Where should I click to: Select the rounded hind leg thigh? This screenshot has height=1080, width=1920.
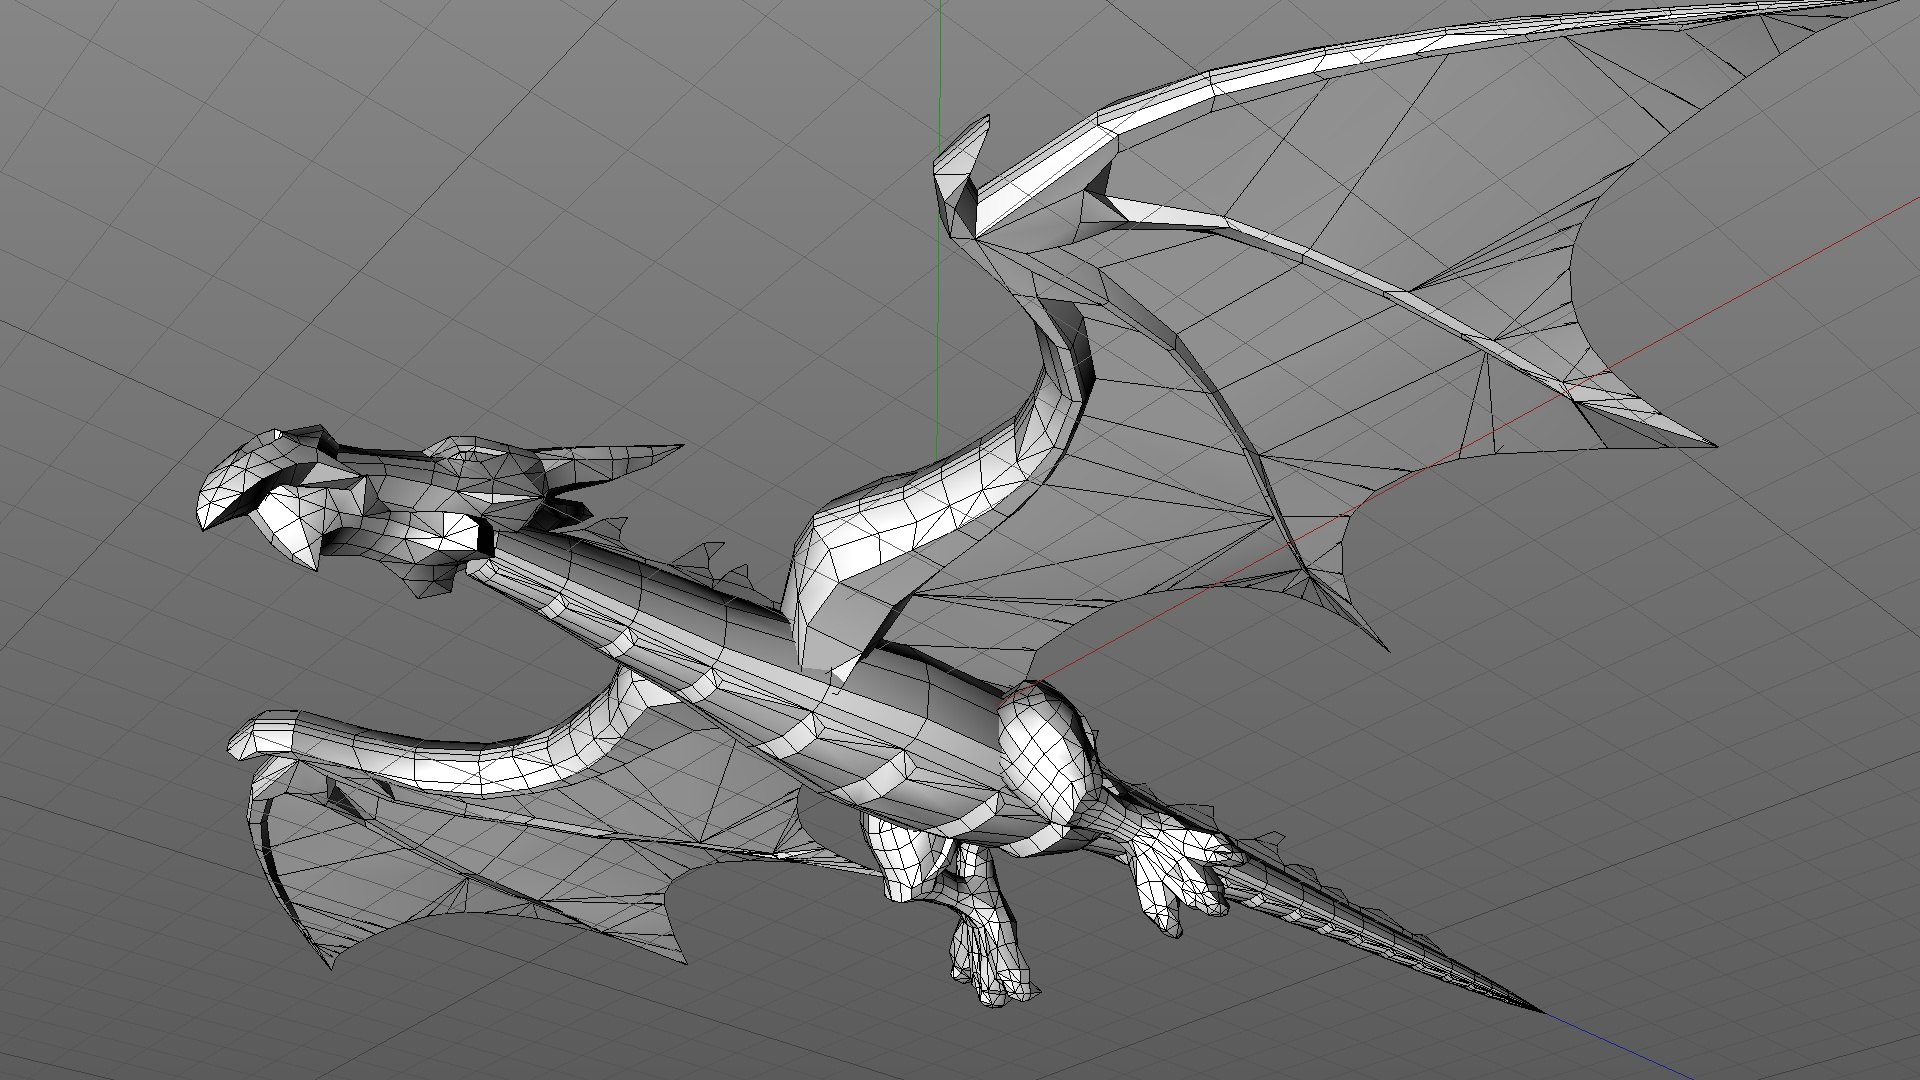tap(1045, 750)
